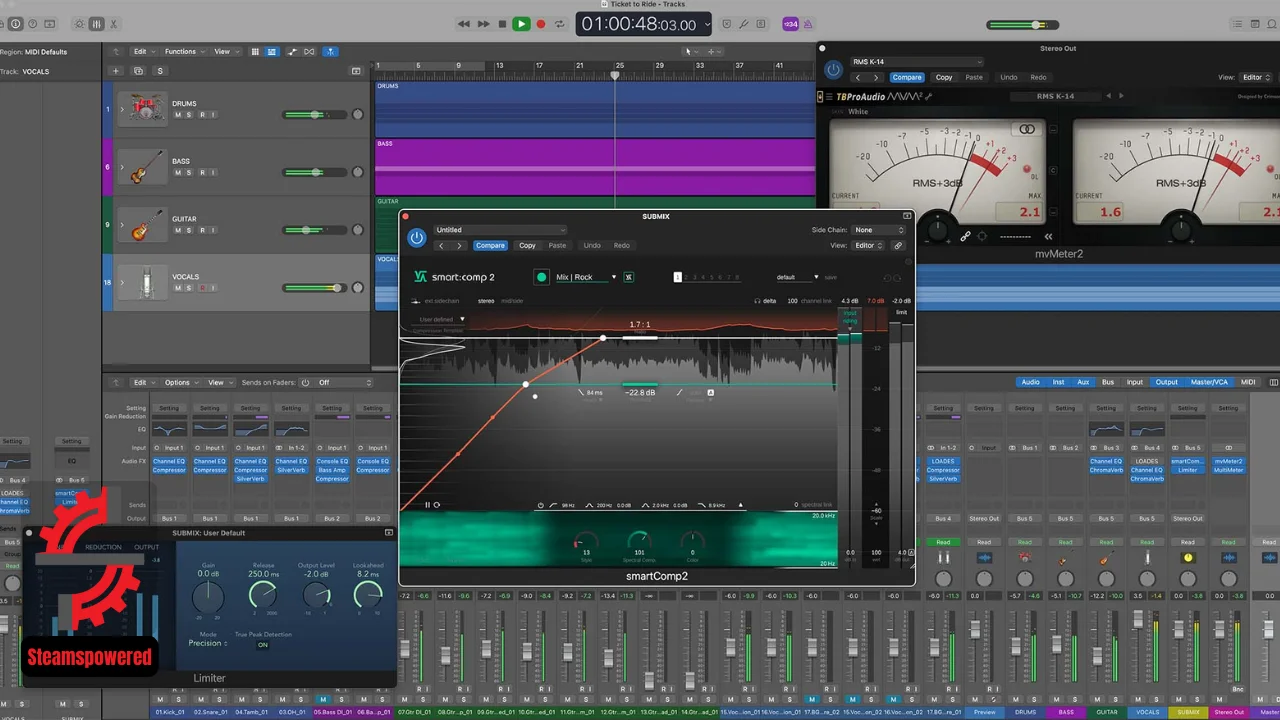
Task: Open the Side Chain None dropdown
Action: coord(878,230)
